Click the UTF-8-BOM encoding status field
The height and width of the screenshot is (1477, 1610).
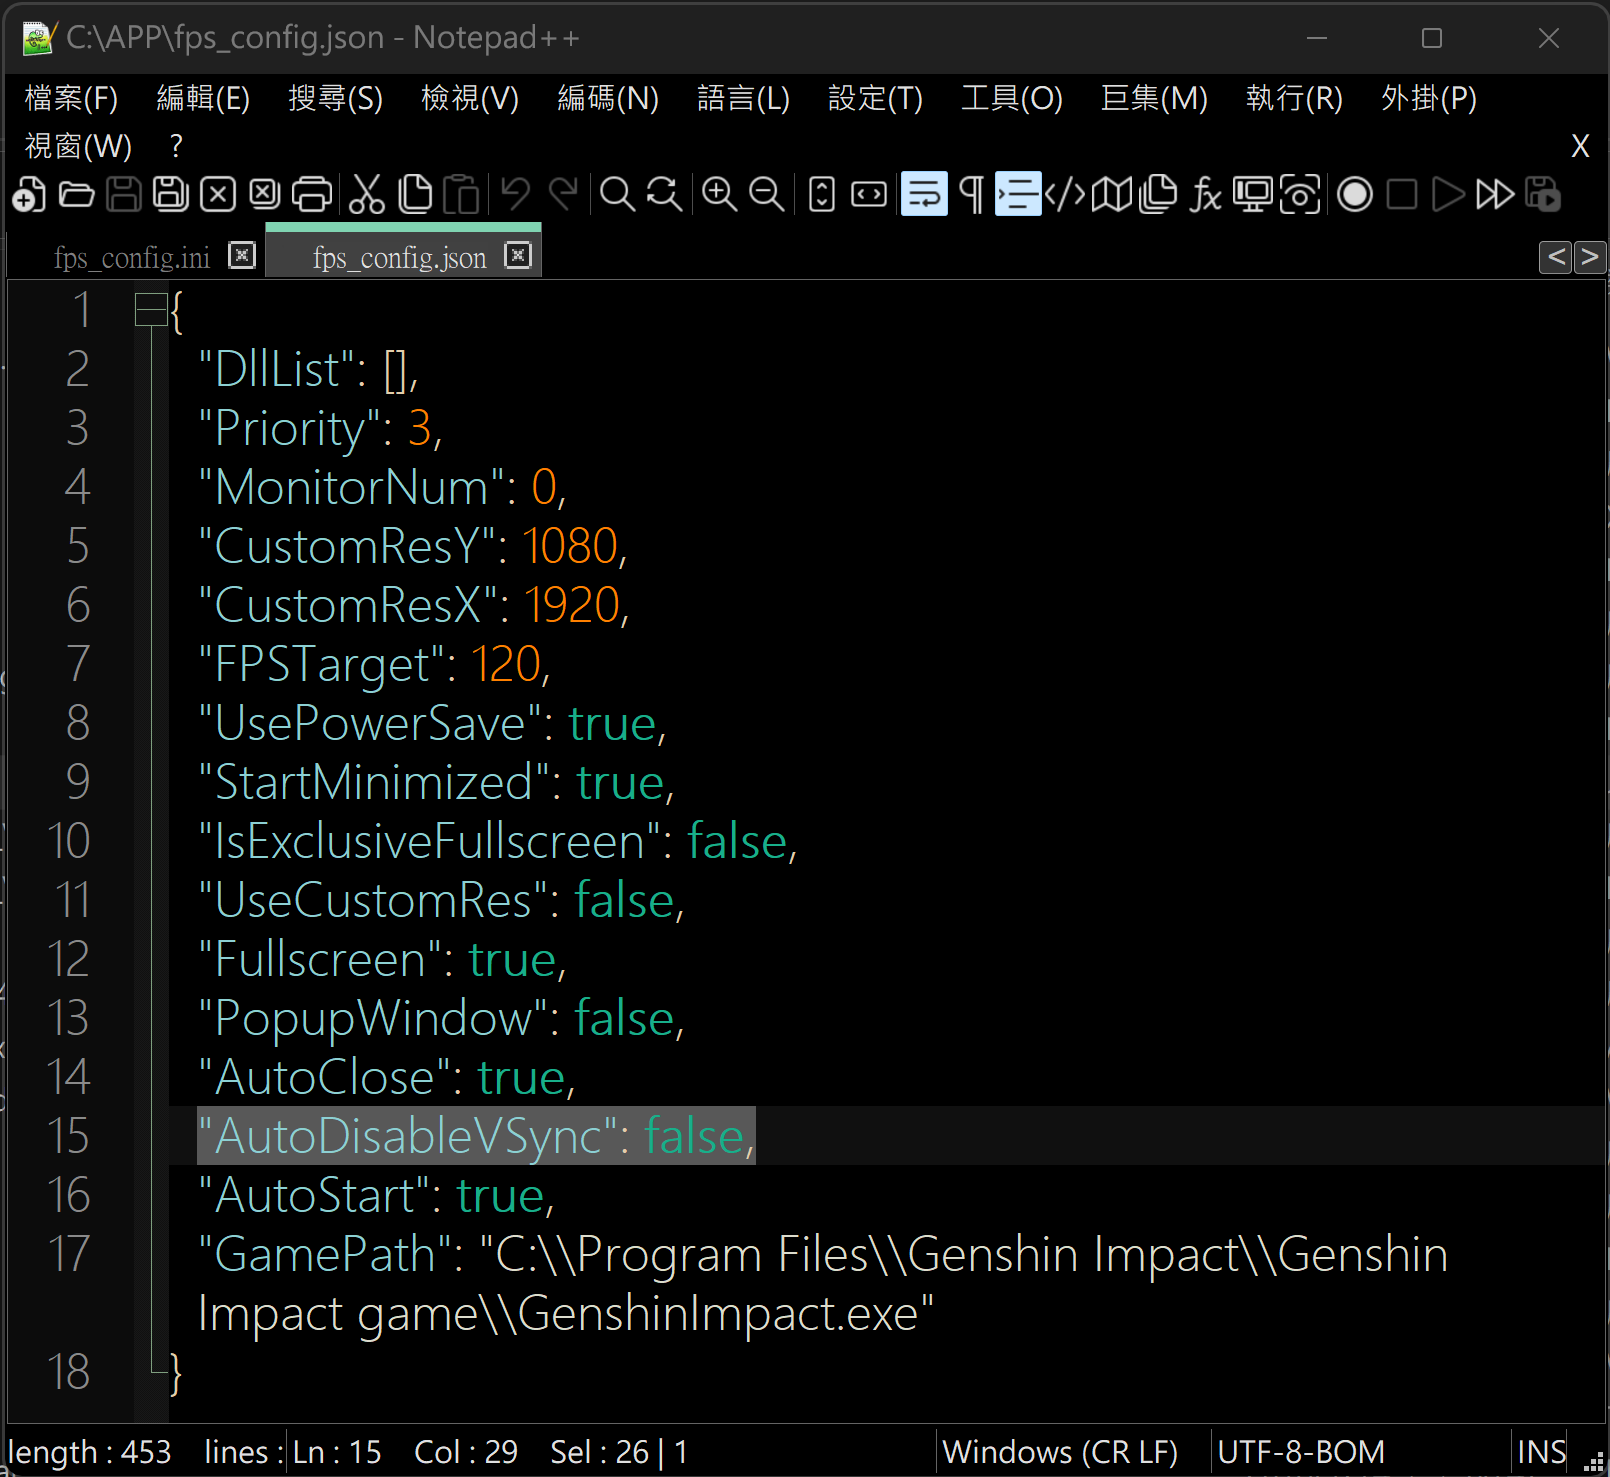1301,1451
